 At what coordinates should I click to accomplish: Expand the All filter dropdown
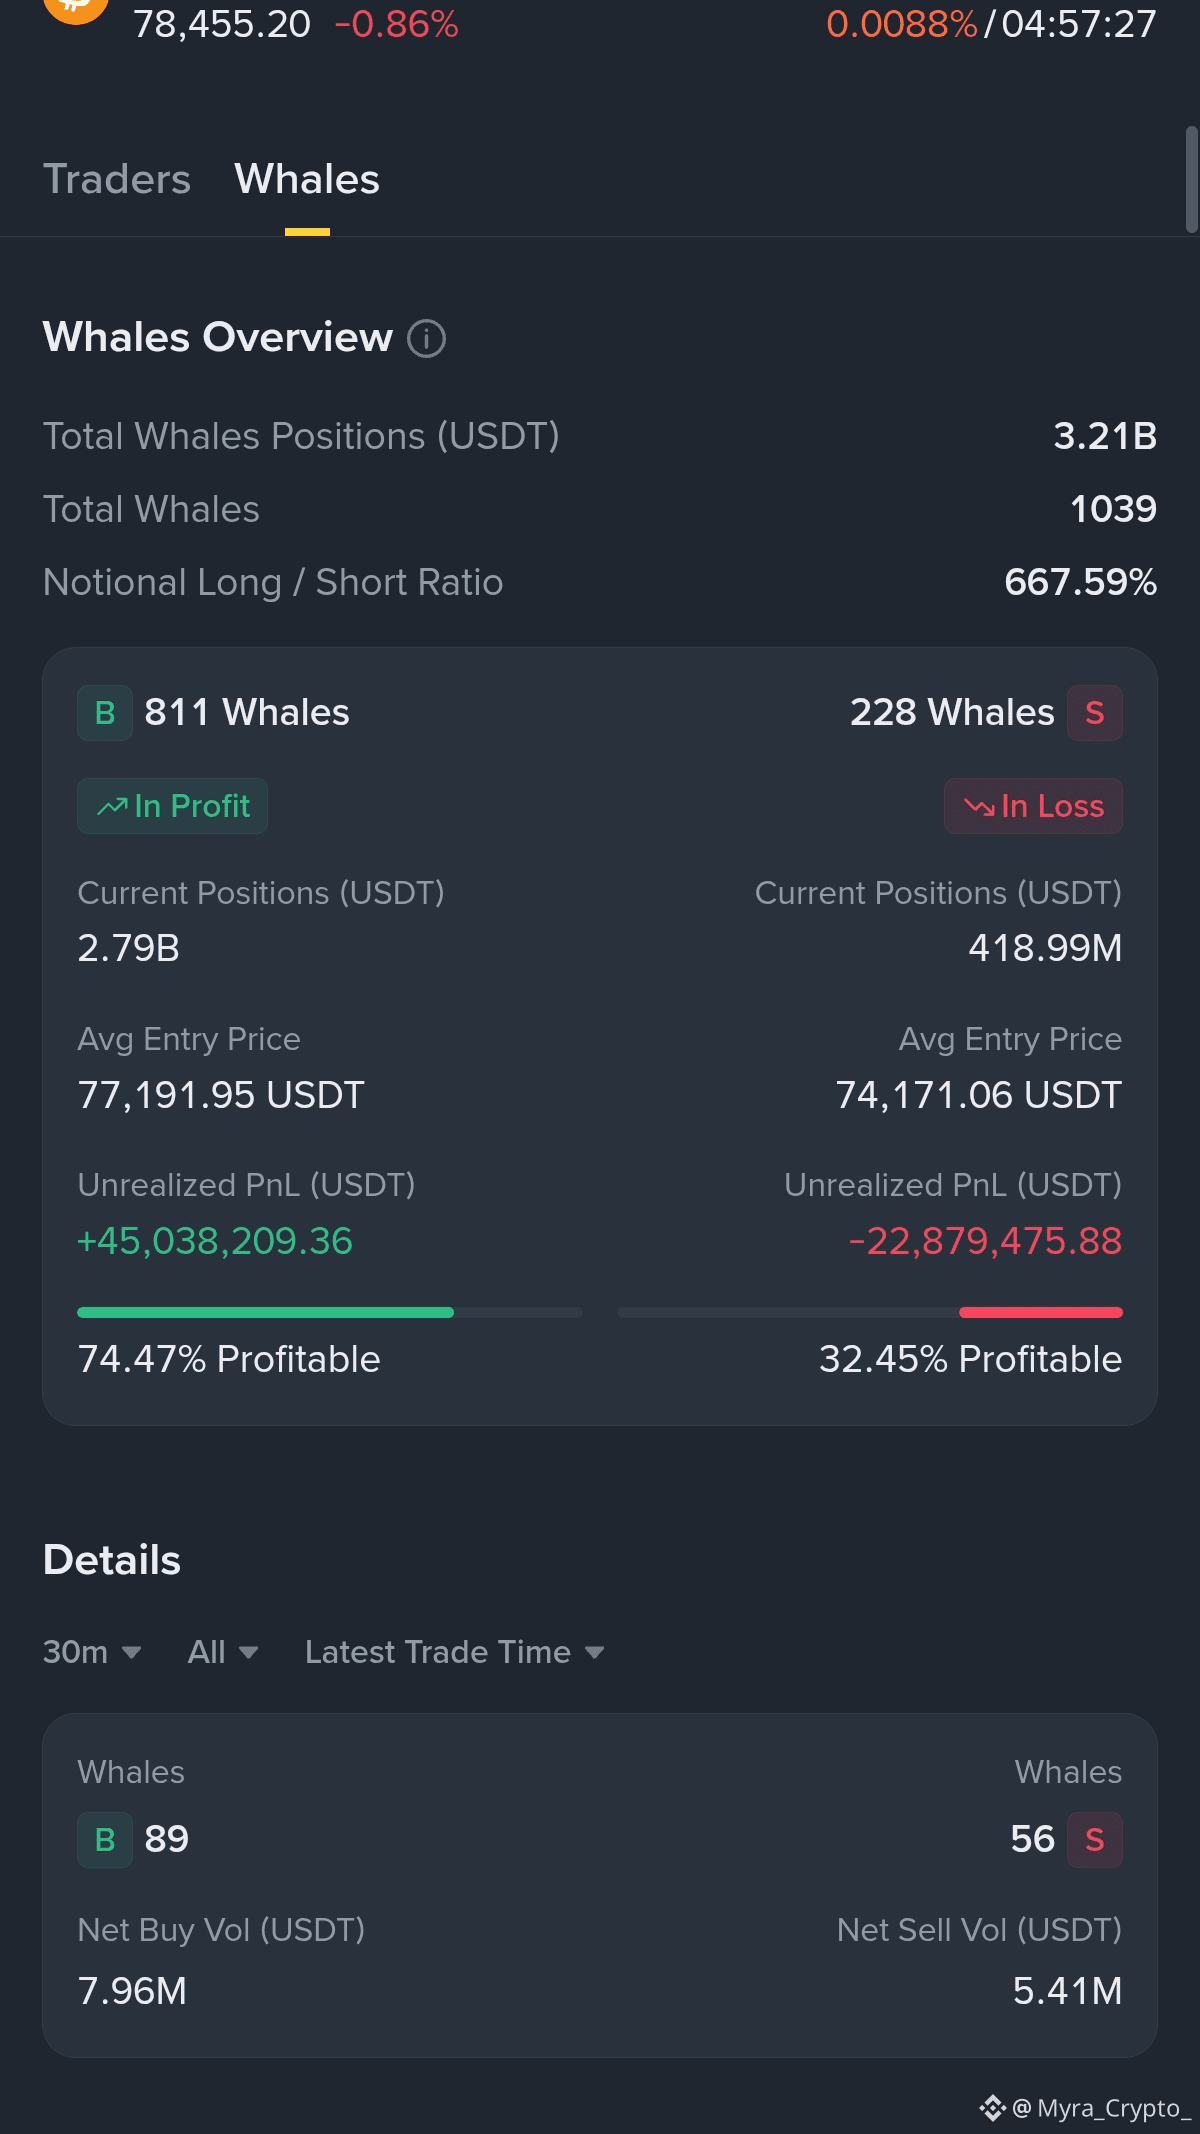tap(223, 1652)
